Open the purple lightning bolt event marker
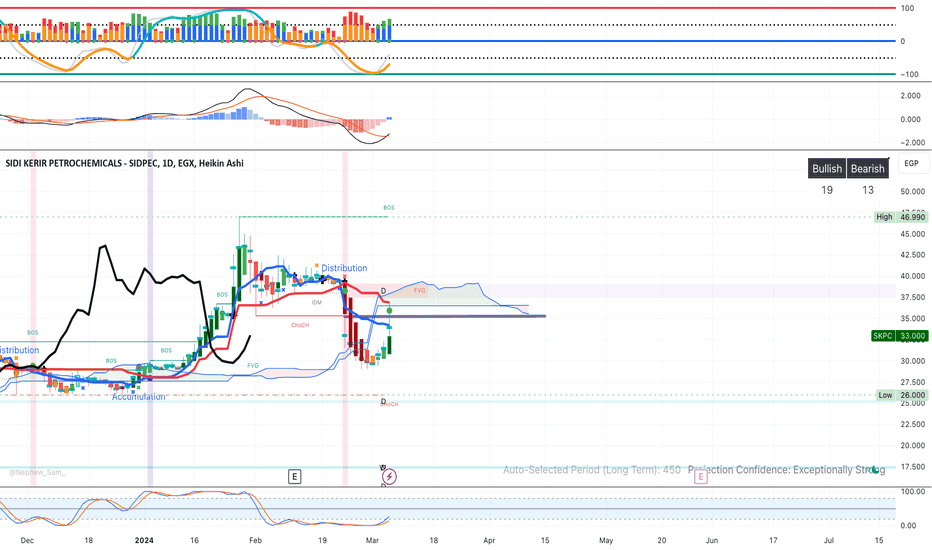This screenshot has height=550, width=932. [x=389, y=476]
